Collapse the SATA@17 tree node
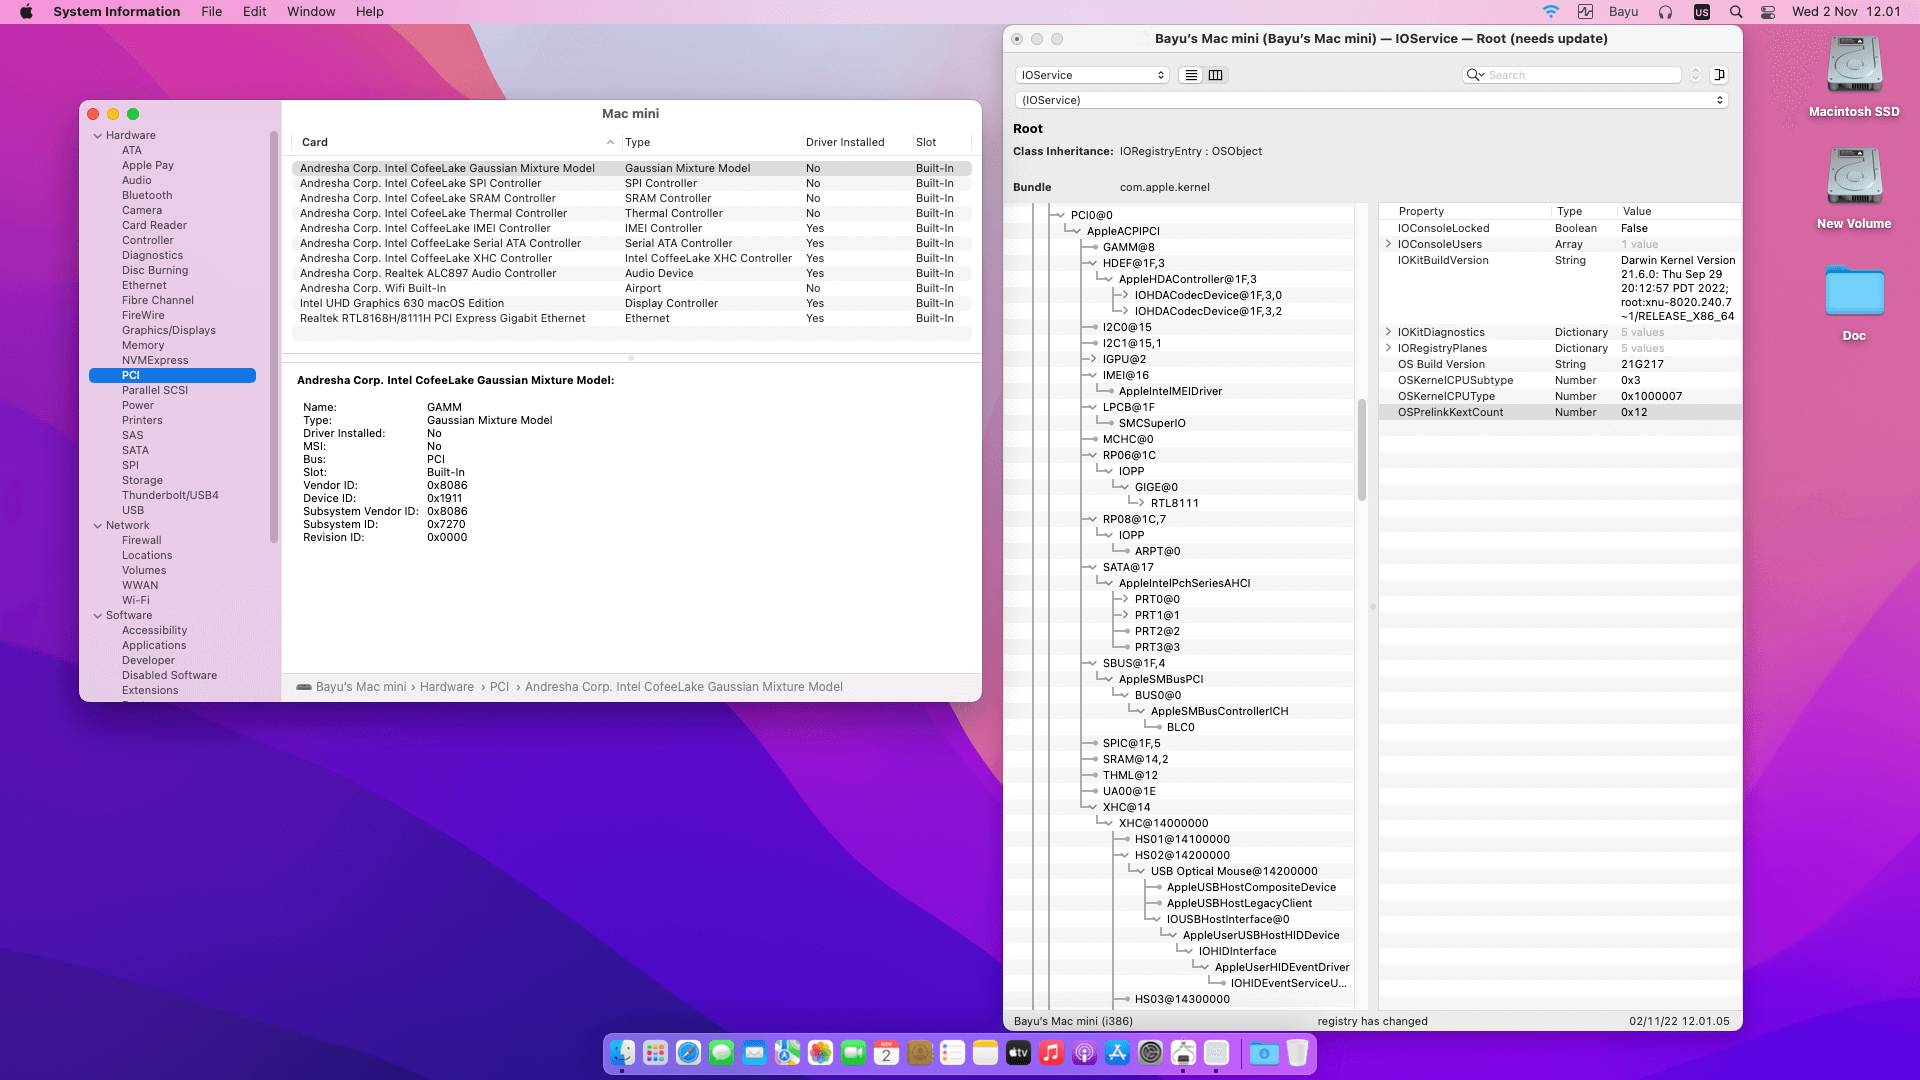 click(x=1091, y=567)
